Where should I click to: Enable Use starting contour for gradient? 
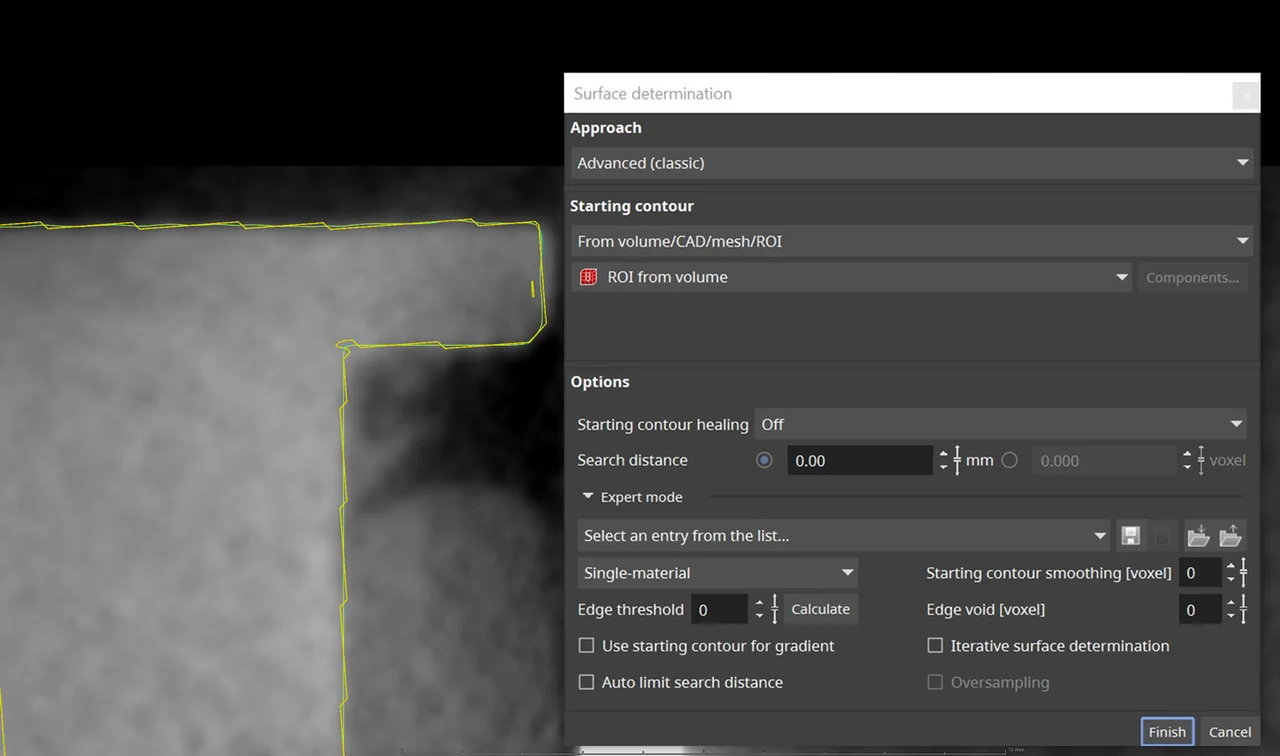(x=587, y=646)
